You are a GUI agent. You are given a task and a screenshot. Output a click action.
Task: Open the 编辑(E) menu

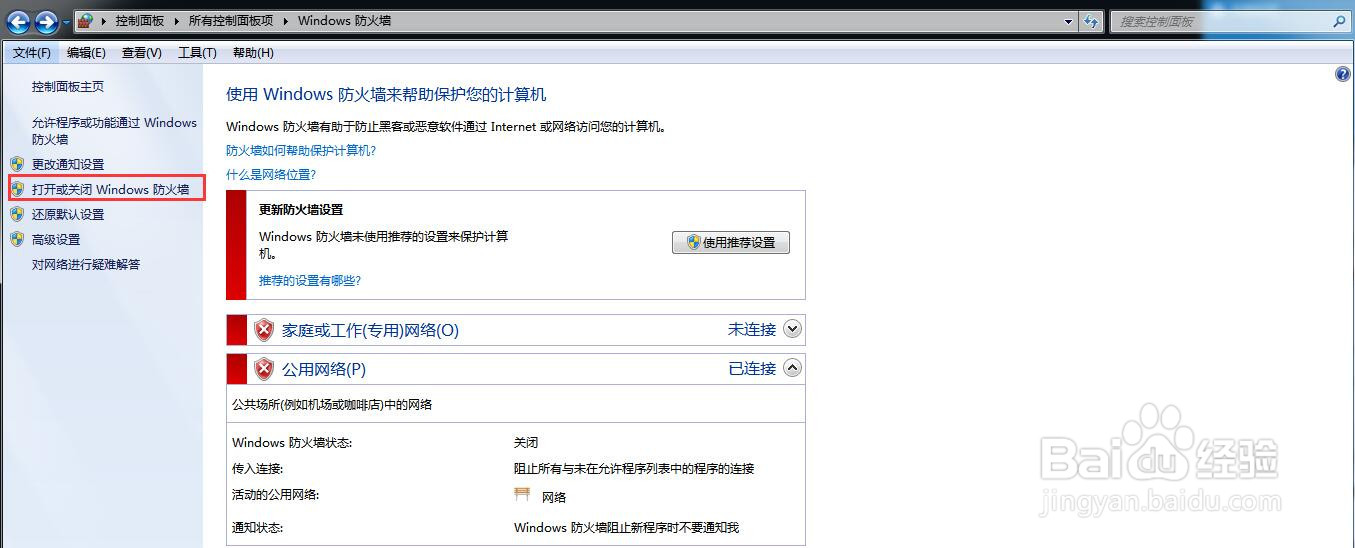pos(86,53)
